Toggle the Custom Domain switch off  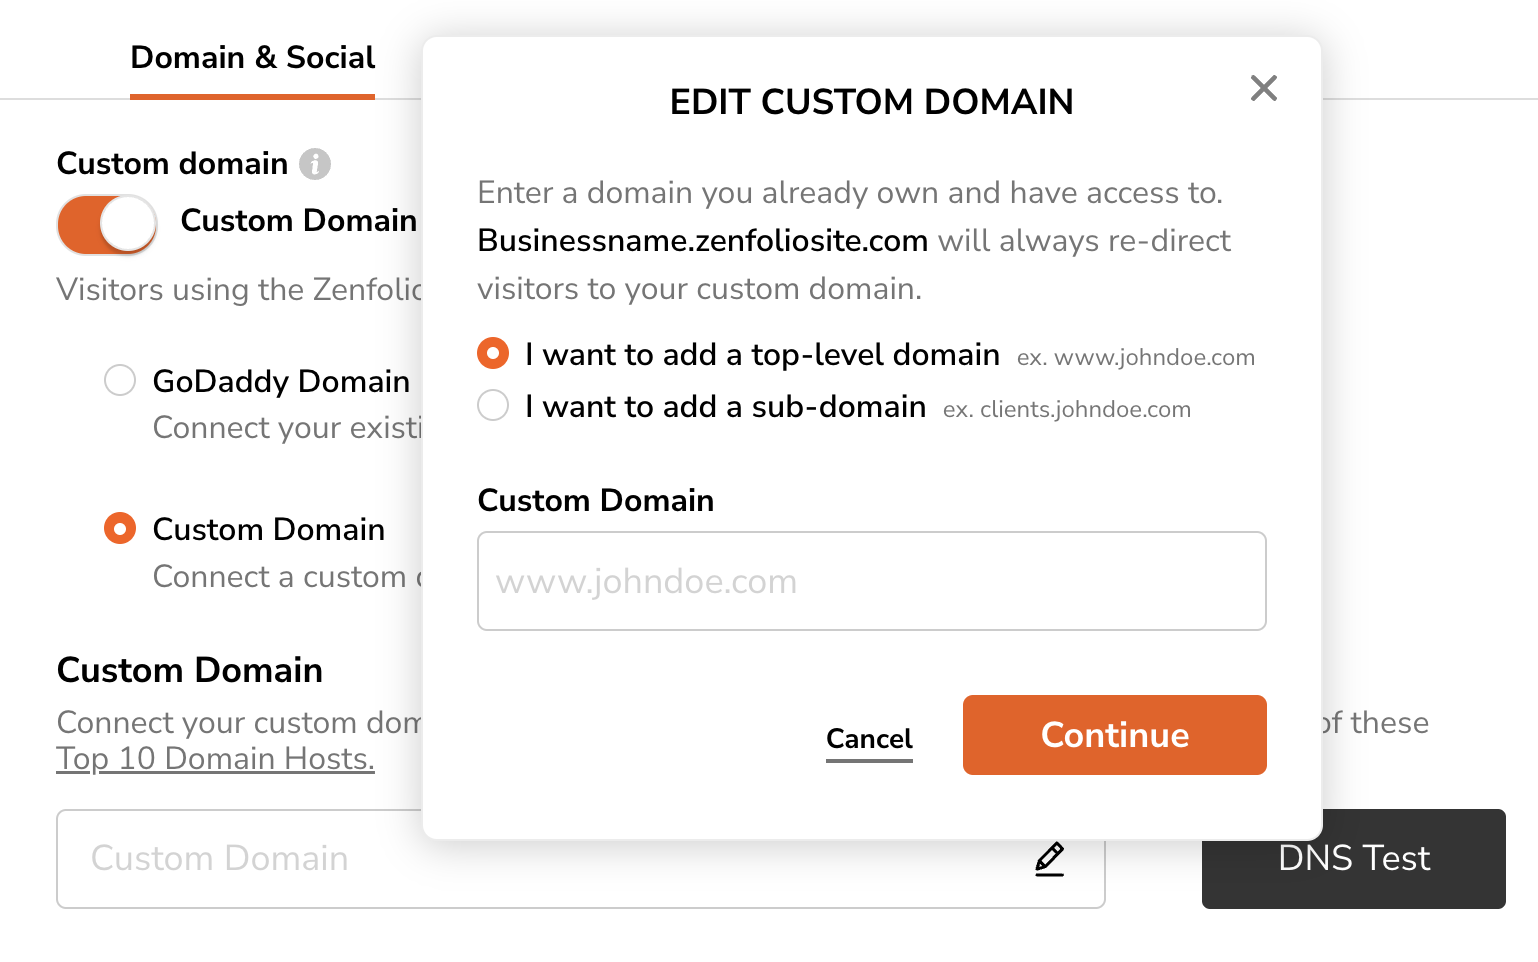pos(107,224)
